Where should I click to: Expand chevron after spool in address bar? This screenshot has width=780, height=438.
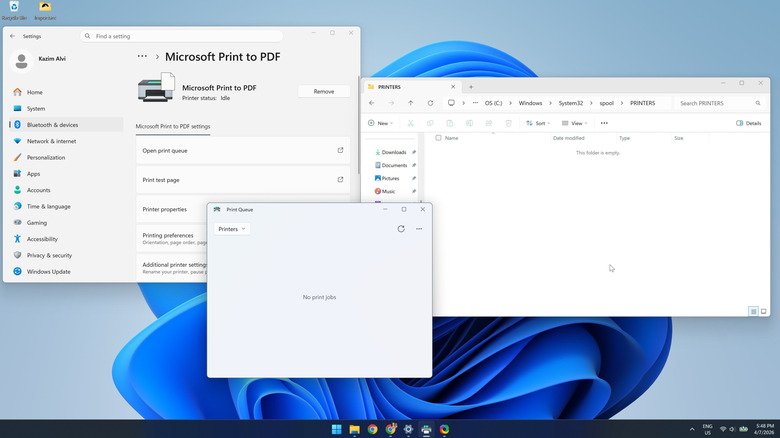[622, 103]
